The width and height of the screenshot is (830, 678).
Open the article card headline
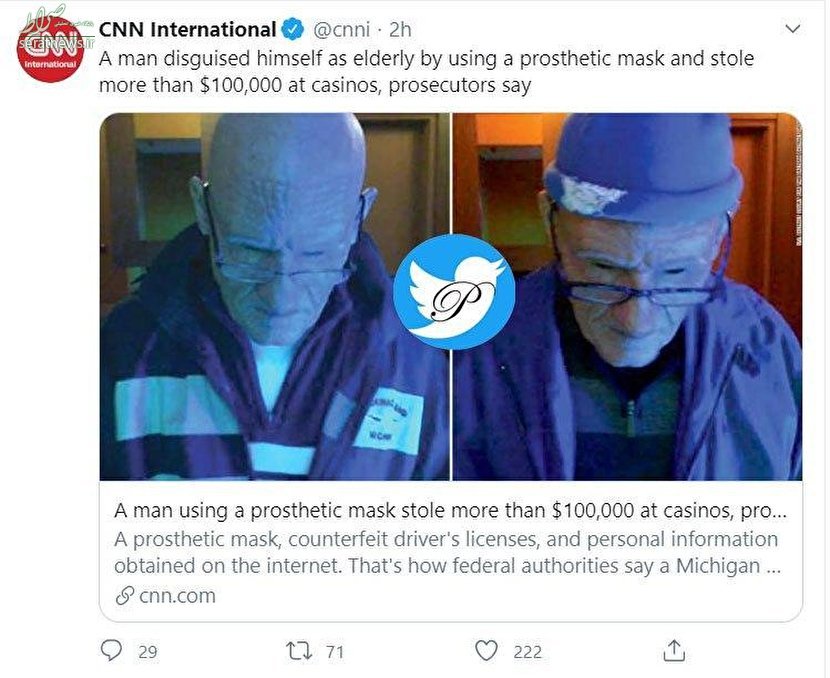pyautogui.click(x=450, y=510)
